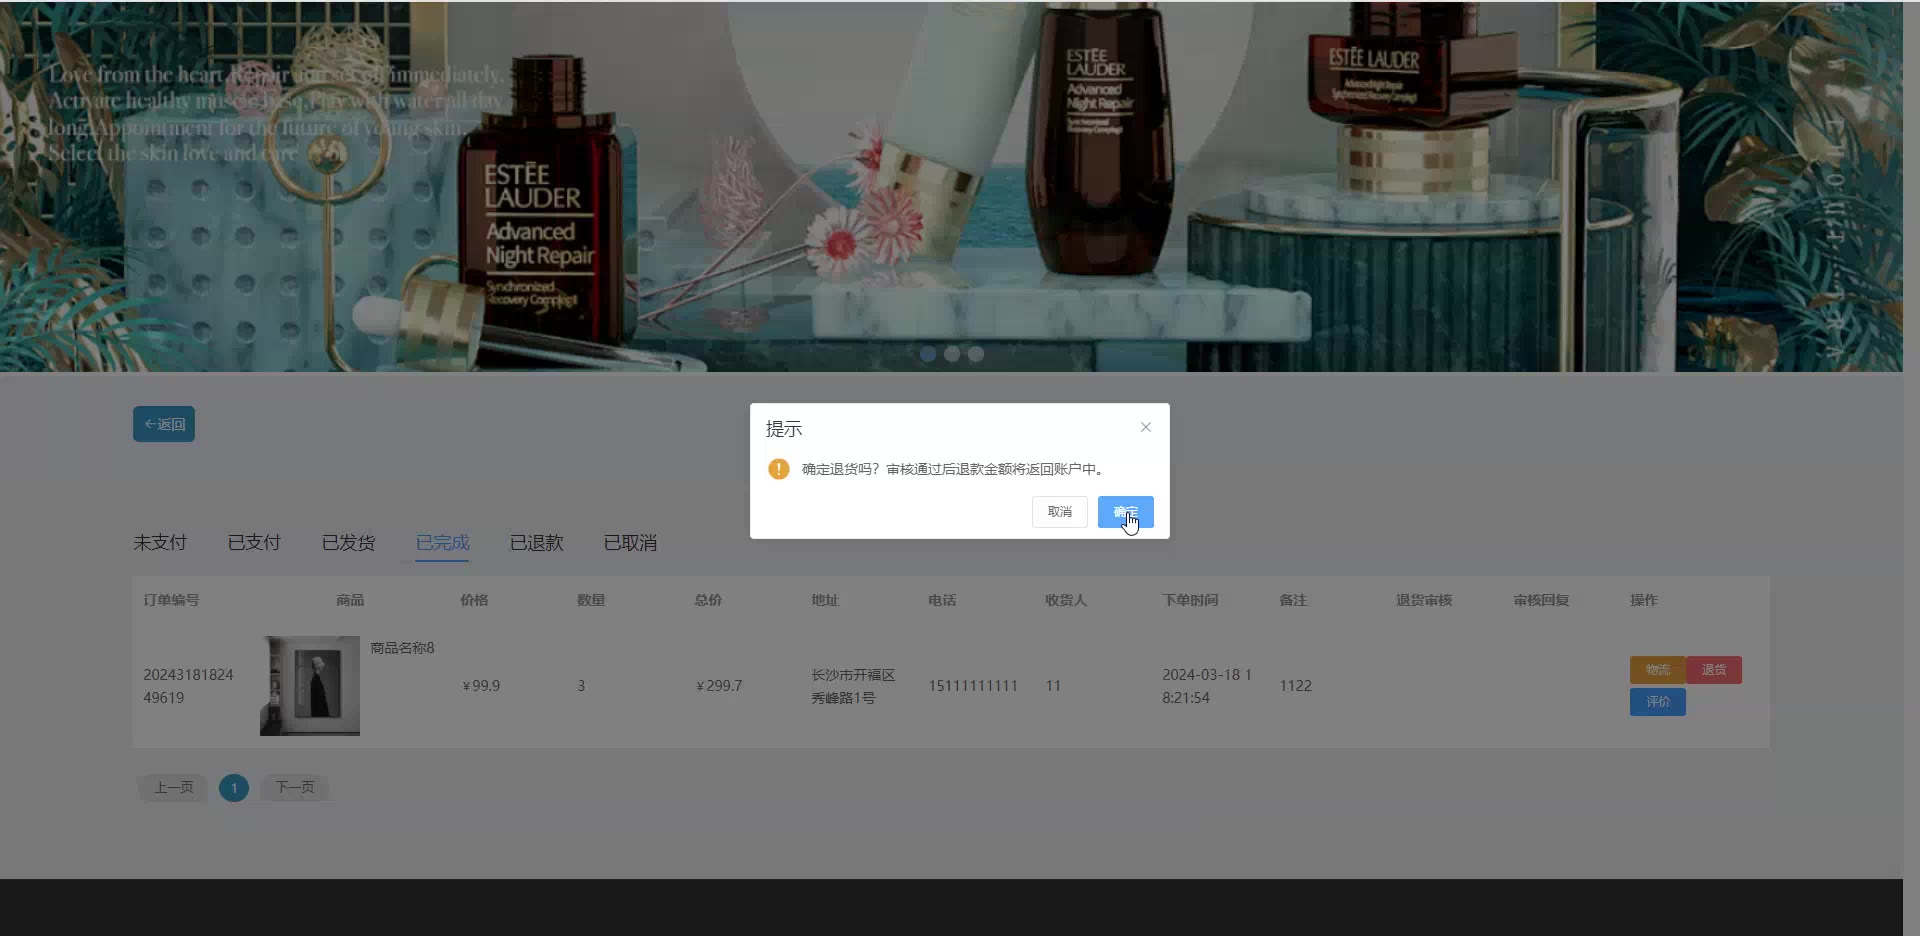Open the 已发货 orders tab
Image resolution: width=1920 pixels, height=936 pixels.
click(x=348, y=542)
